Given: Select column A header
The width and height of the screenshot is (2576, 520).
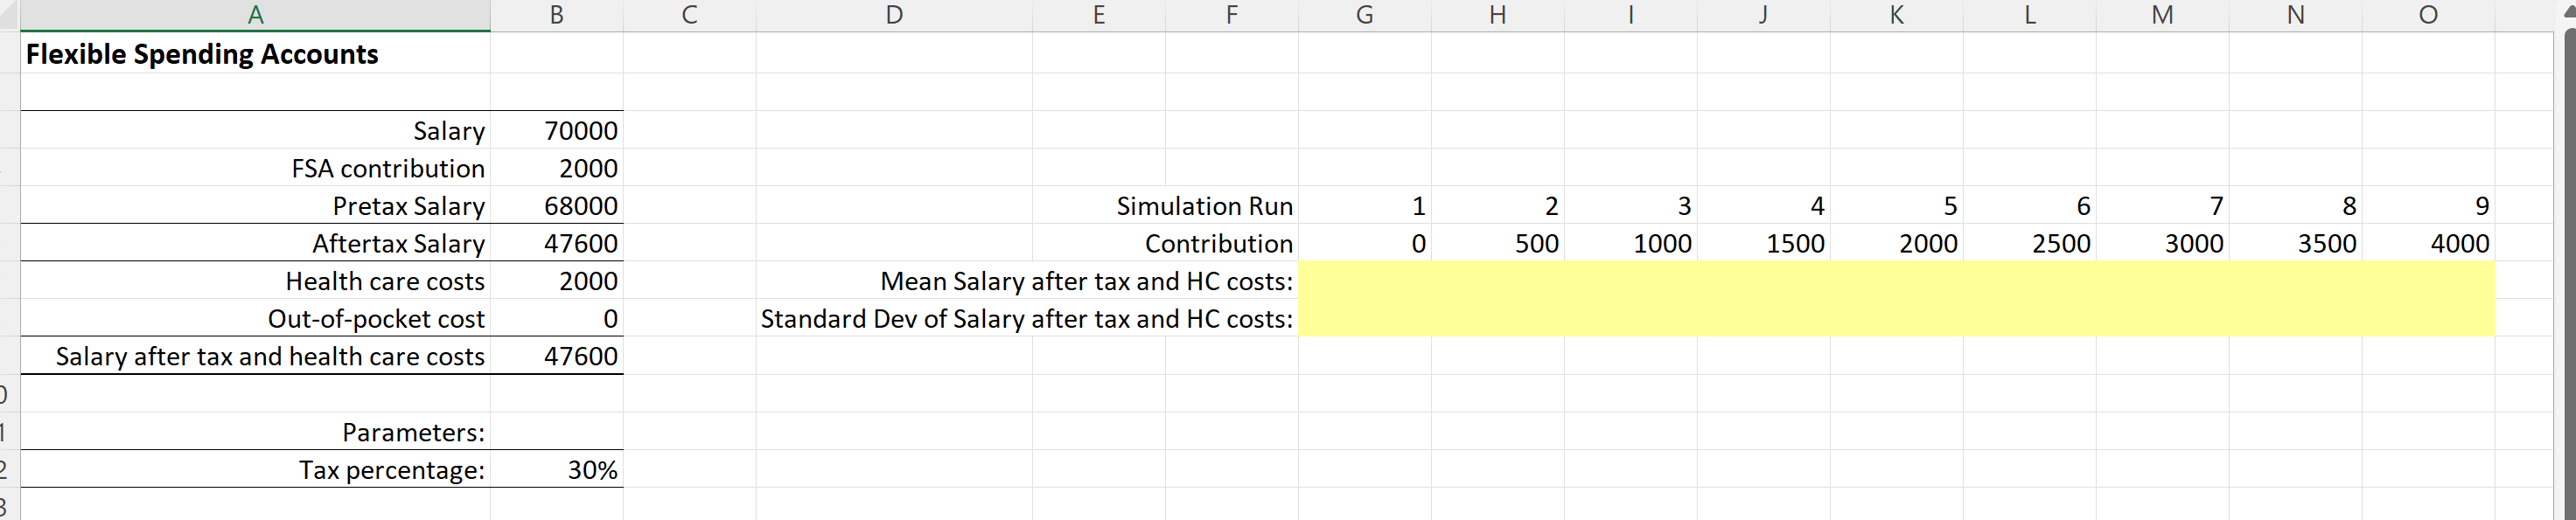Looking at the screenshot, I should pyautogui.click(x=255, y=15).
